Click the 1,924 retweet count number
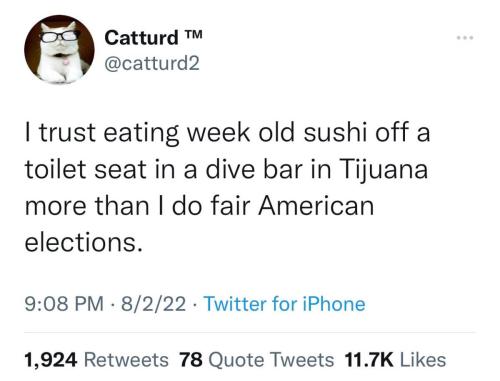Image resolution: width=500 pixels, height=381 pixels. (51, 360)
